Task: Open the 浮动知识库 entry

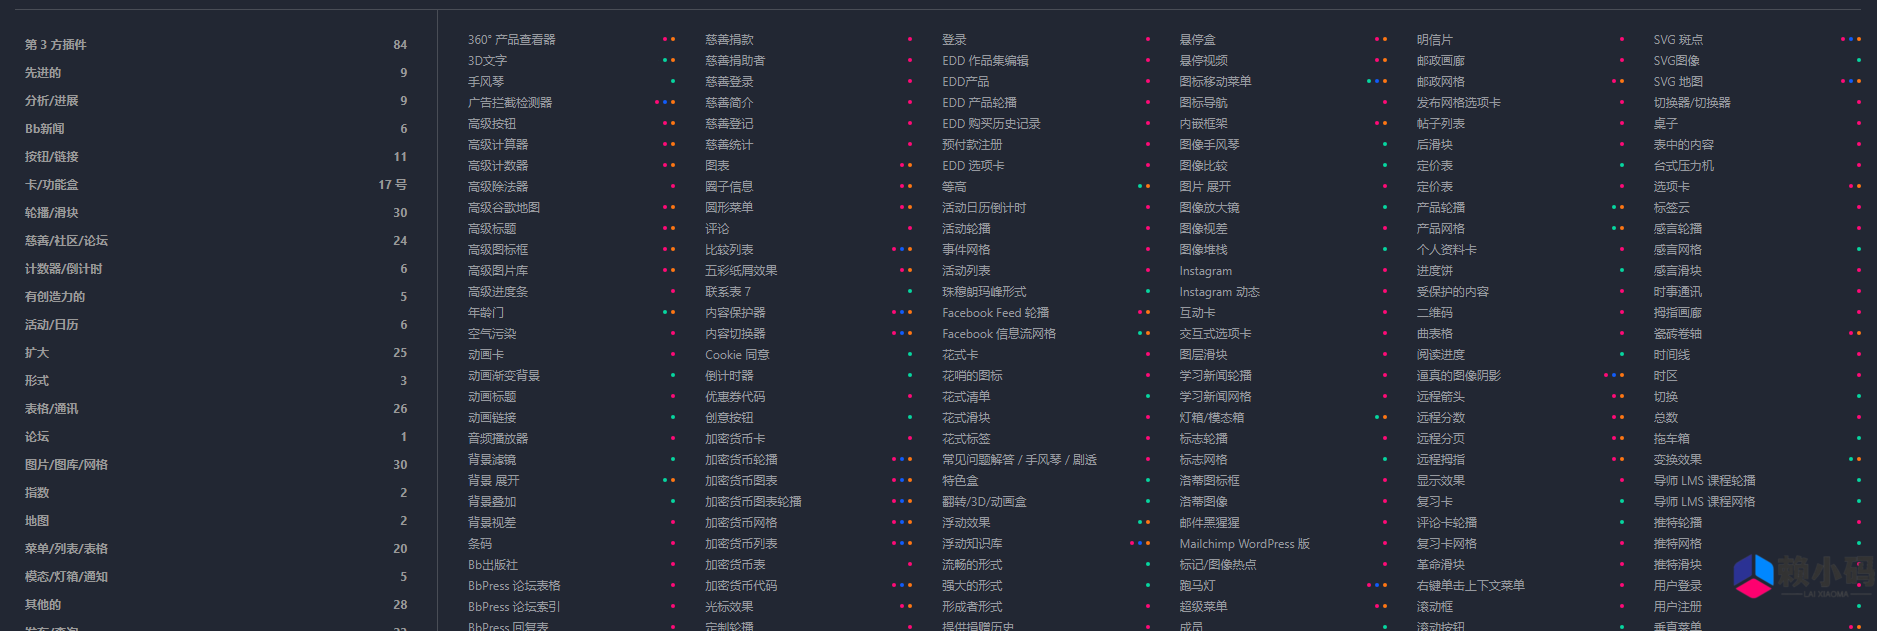Action: [972, 544]
